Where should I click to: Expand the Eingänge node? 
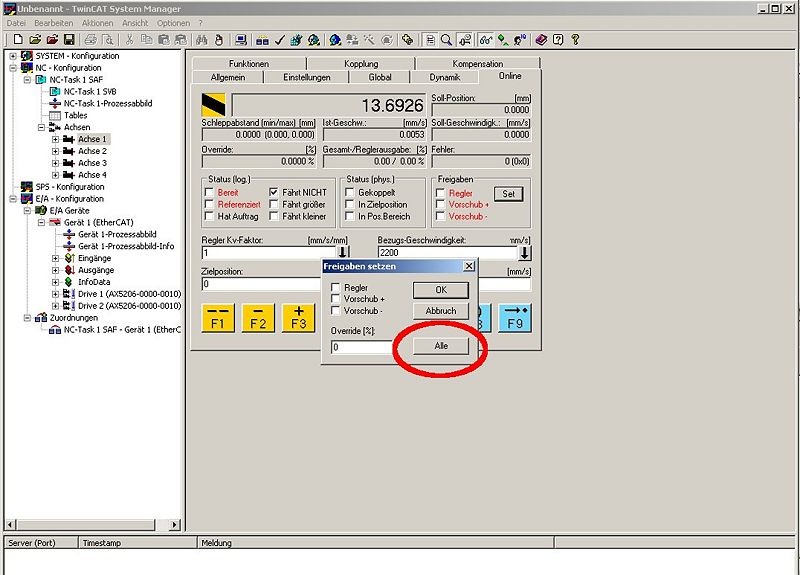(x=56, y=258)
